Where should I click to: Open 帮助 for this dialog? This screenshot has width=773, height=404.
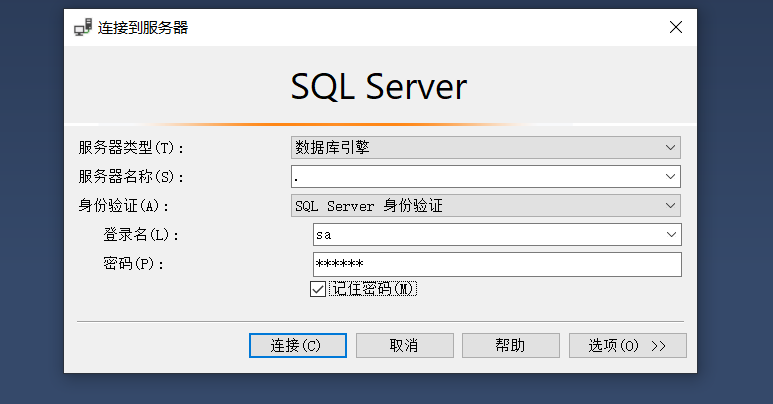click(511, 345)
